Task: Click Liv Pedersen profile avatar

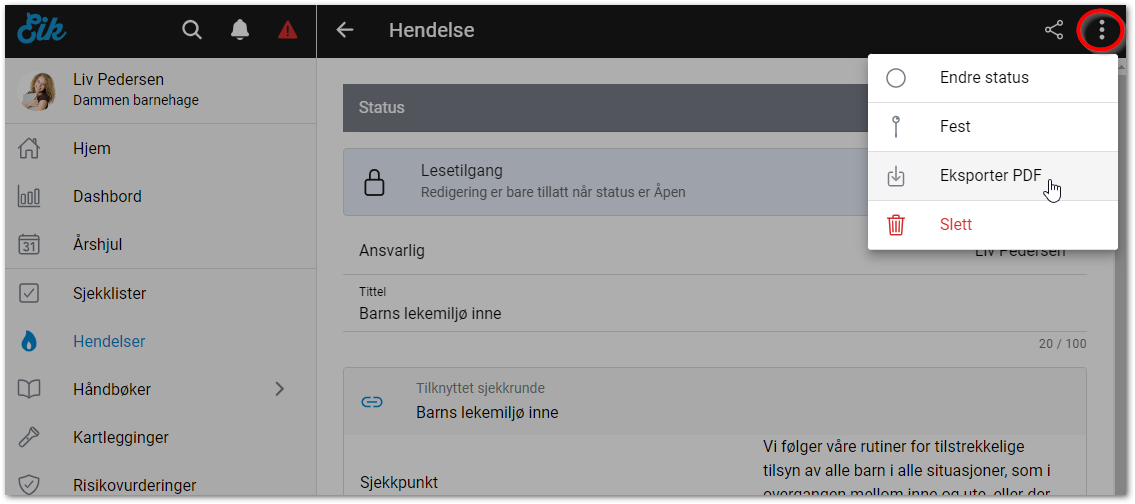Action: (38, 90)
